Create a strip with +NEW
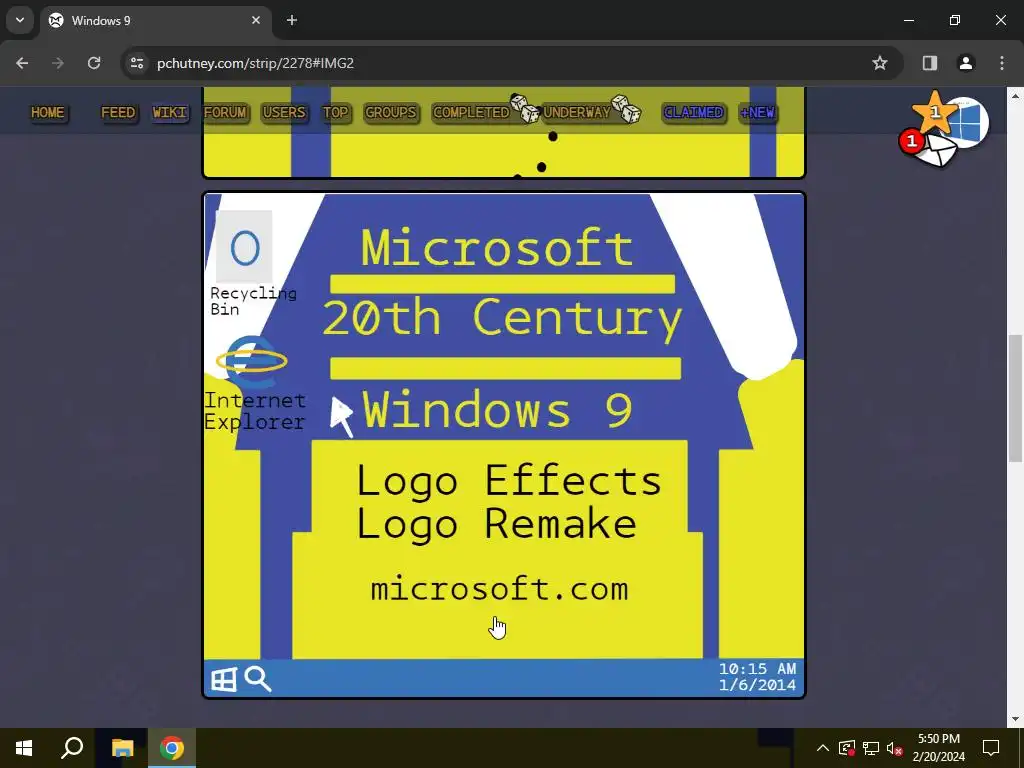The height and width of the screenshot is (768, 1024). point(758,112)
